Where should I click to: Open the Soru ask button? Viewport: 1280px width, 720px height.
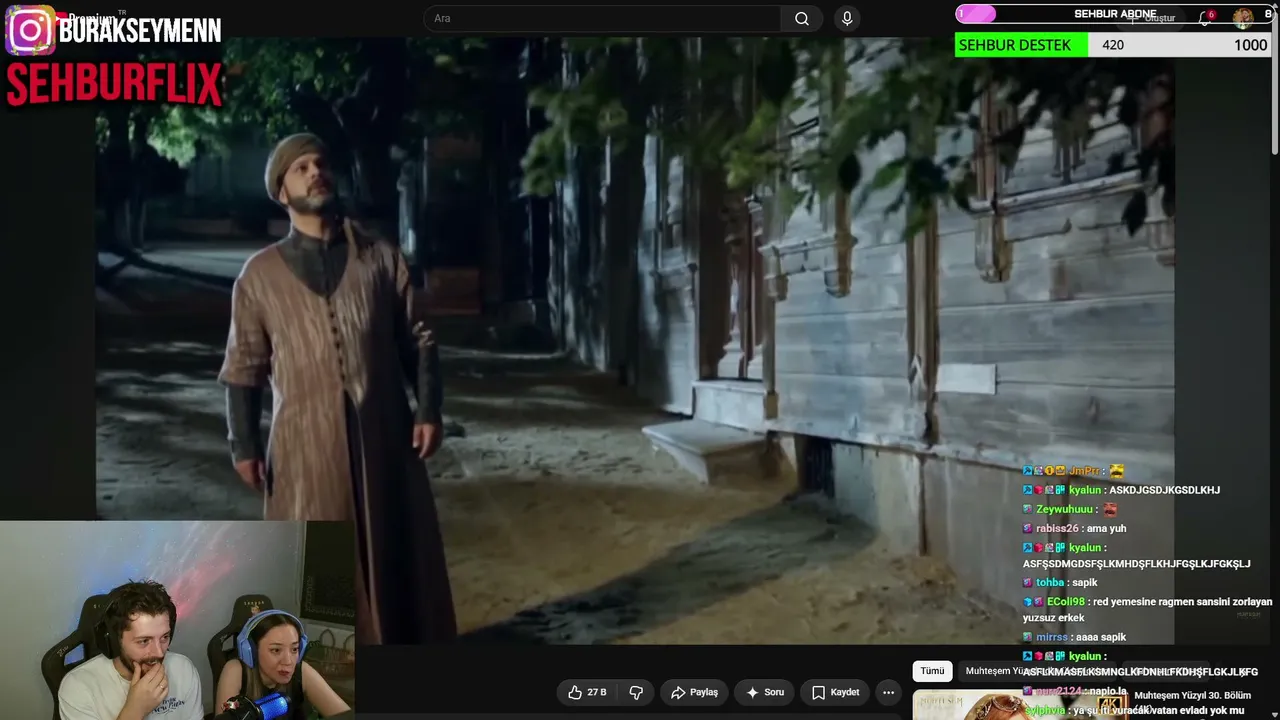point(764,692)
